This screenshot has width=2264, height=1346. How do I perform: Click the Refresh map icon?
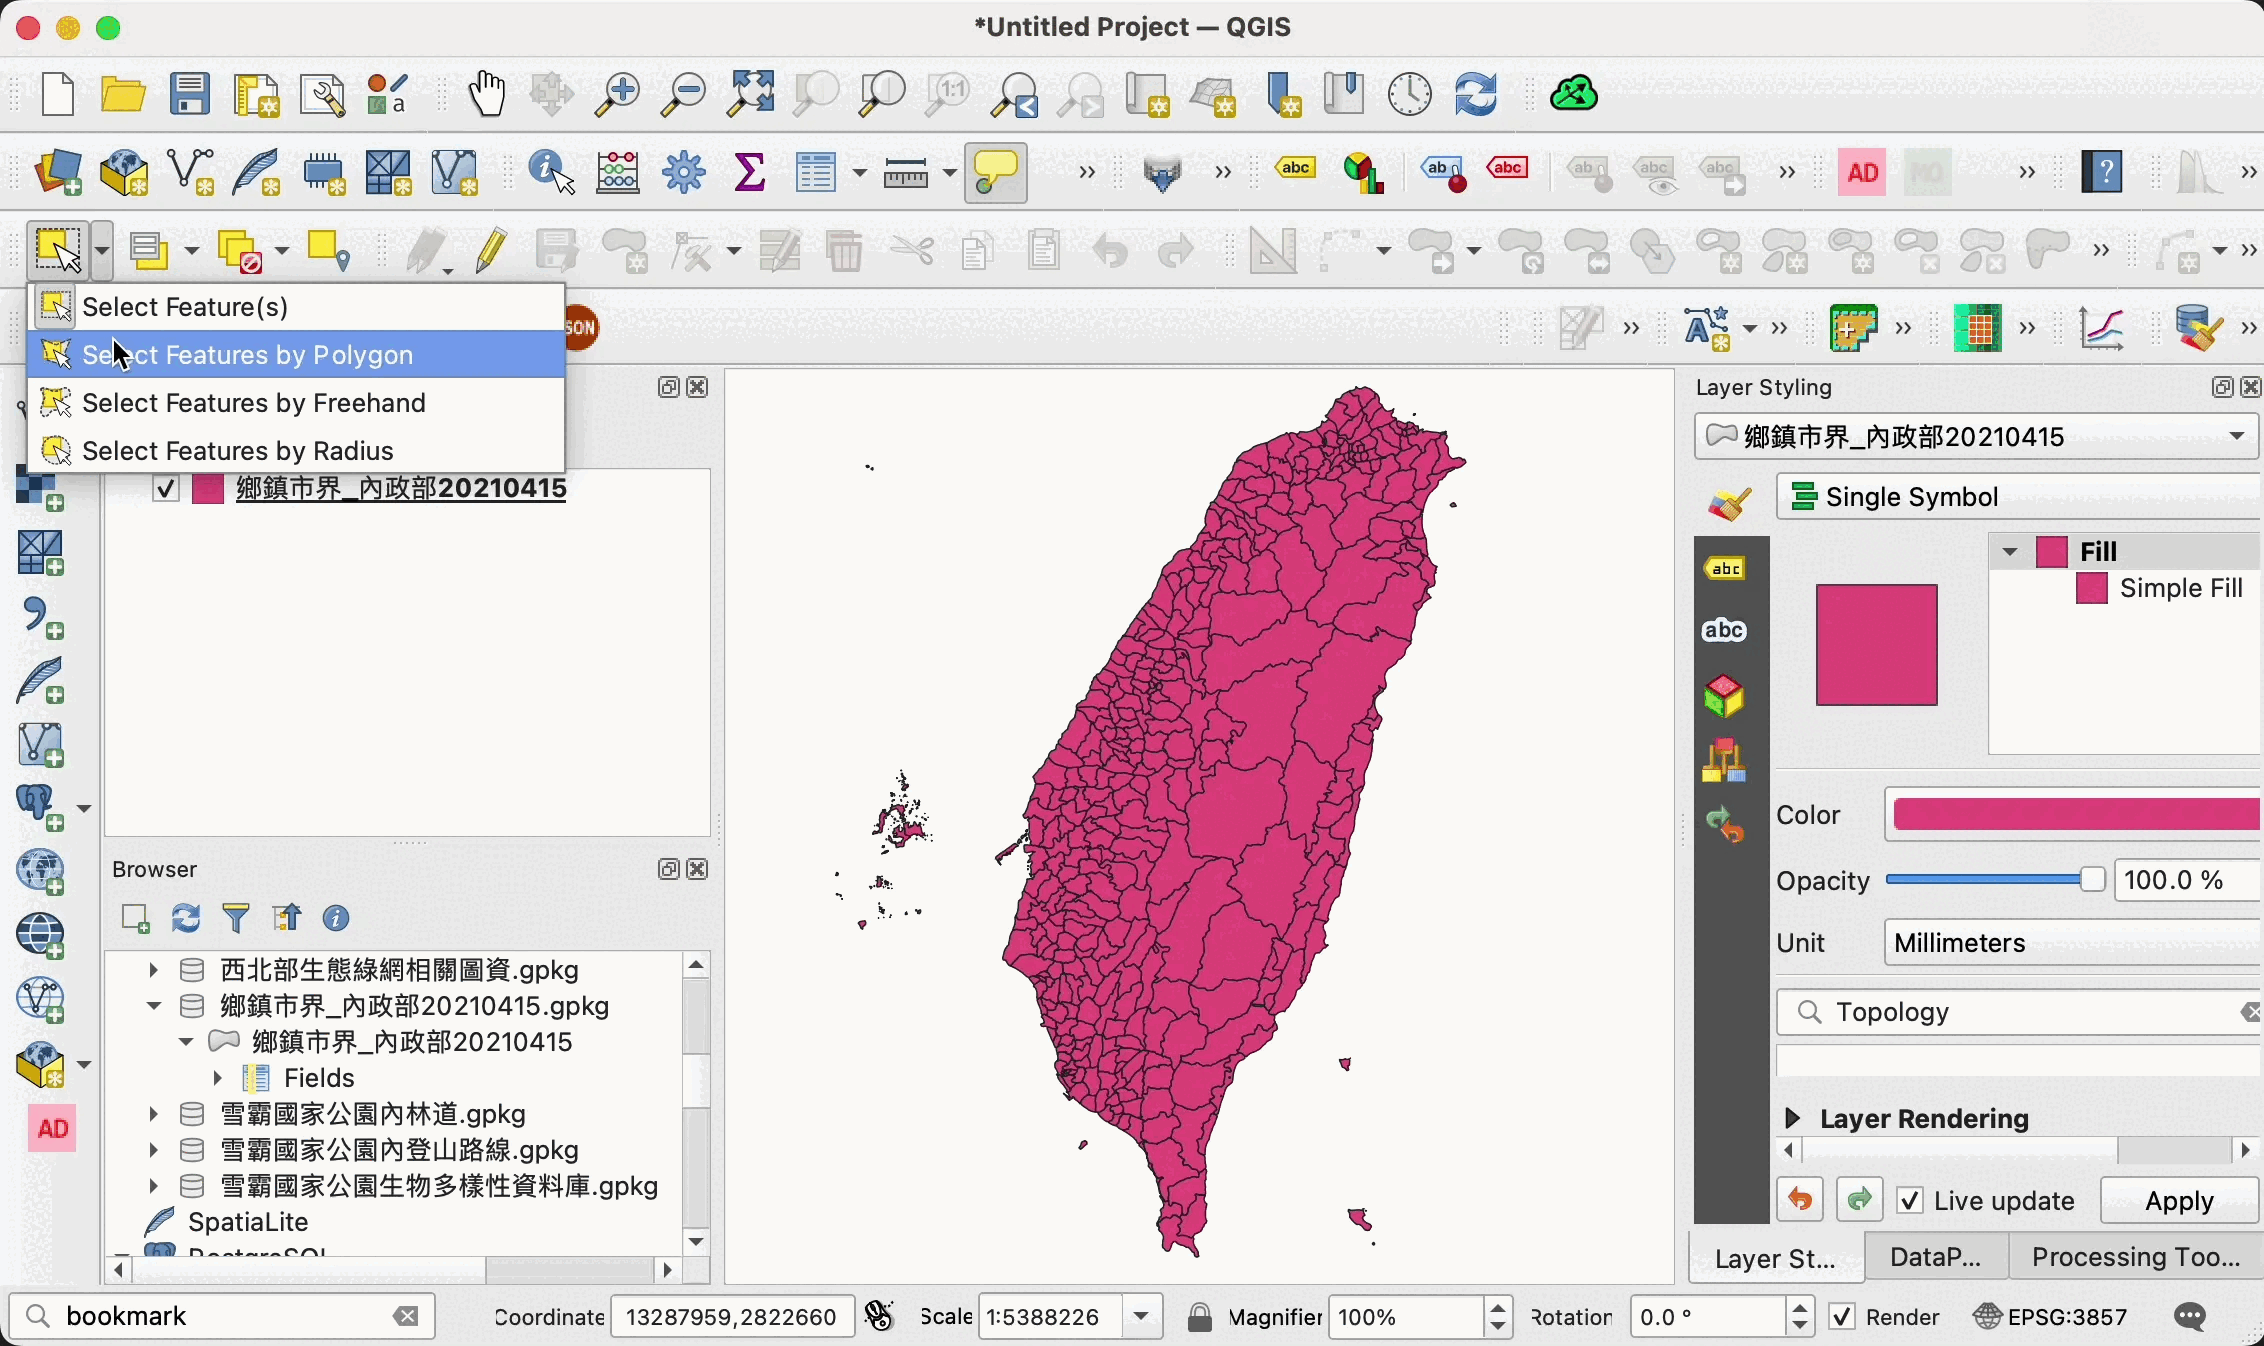click(1475, 94)
